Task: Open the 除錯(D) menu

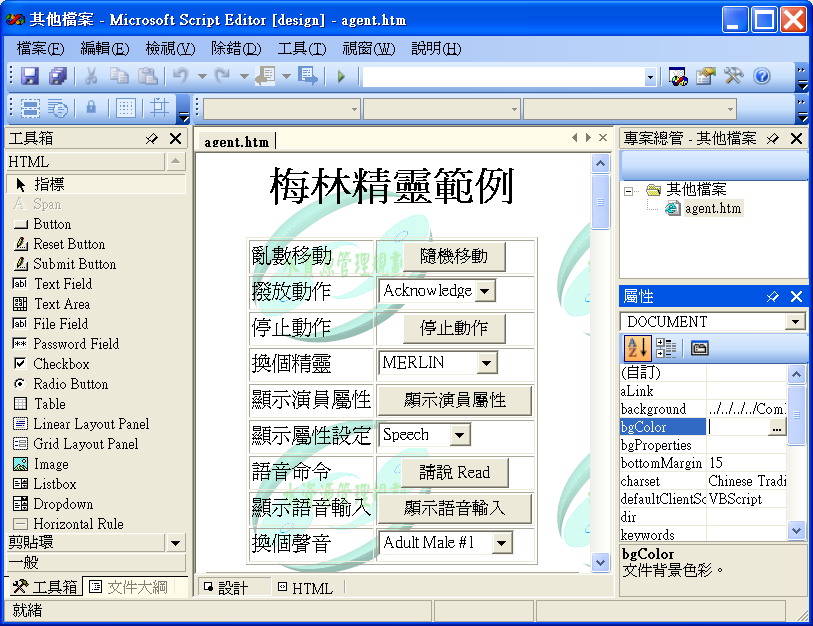Action: (x=236, y=49)
